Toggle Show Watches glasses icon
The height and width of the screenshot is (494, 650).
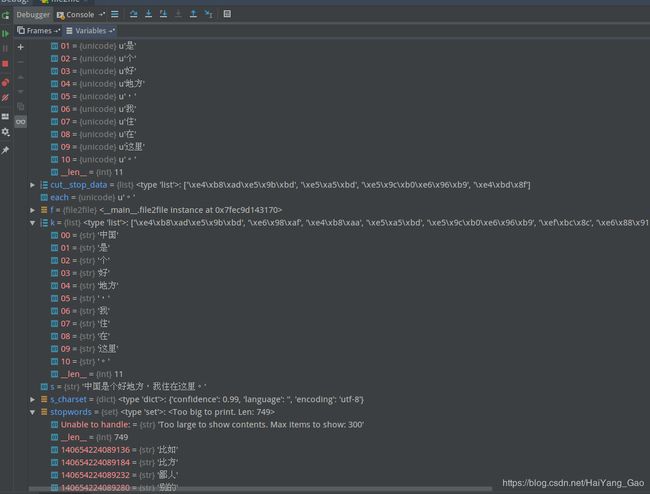21,122
